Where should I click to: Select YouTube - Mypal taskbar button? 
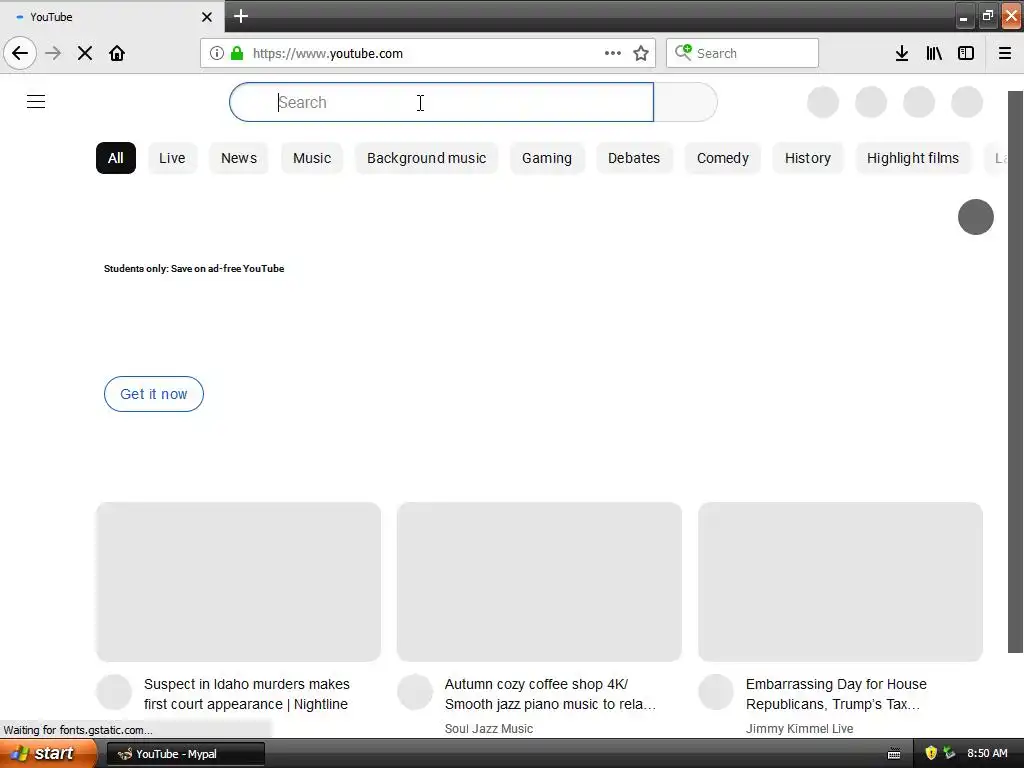pyautogui.click(x=185, y=754)
